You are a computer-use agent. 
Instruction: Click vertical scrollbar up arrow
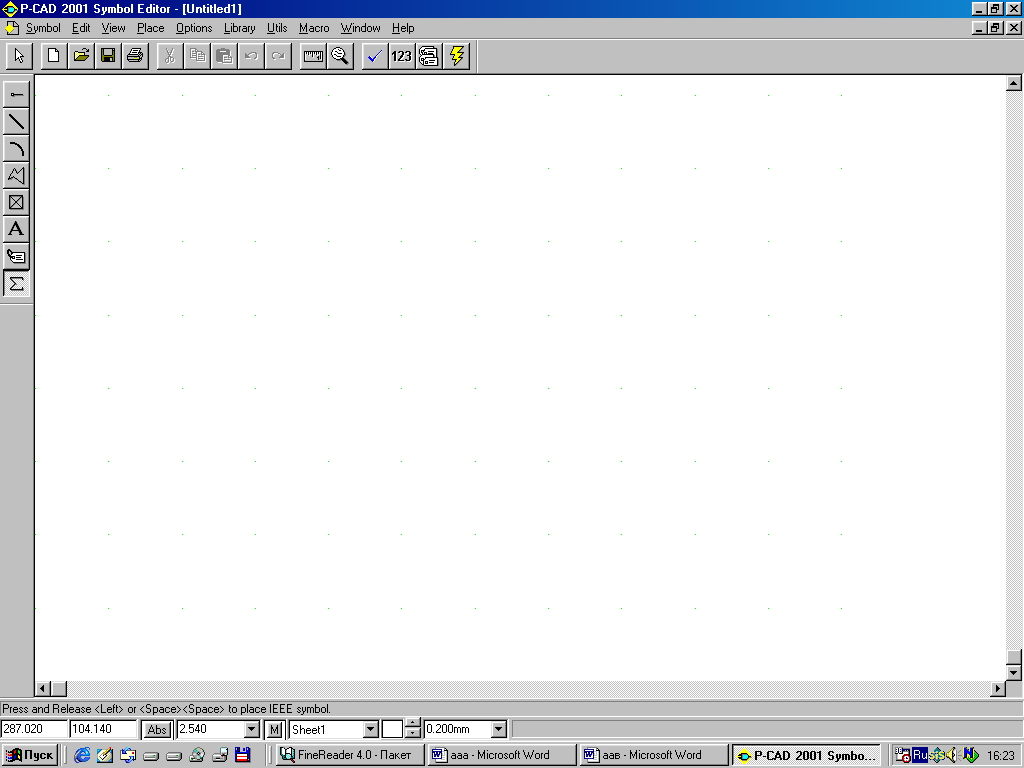pyautogui.click(x=1014, y=83)
